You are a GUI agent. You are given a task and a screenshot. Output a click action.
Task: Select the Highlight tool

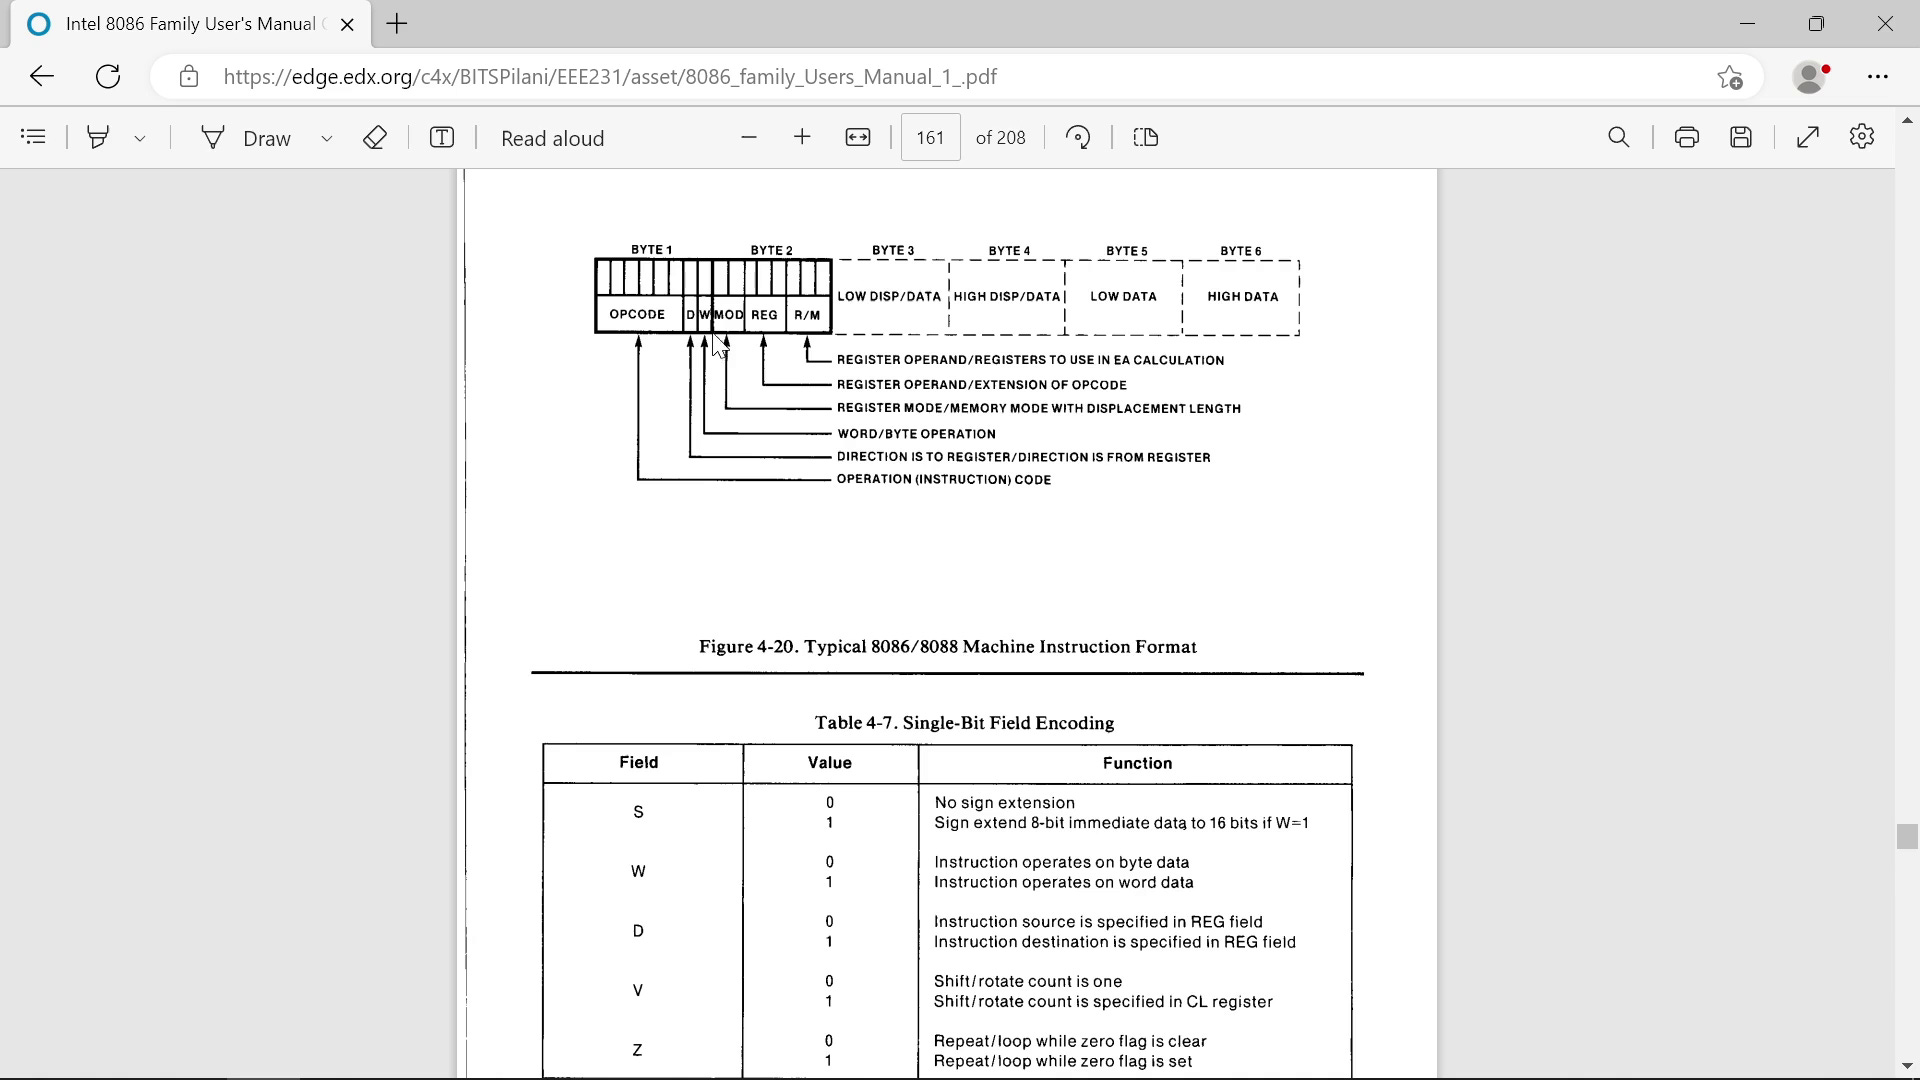(97, 137)
